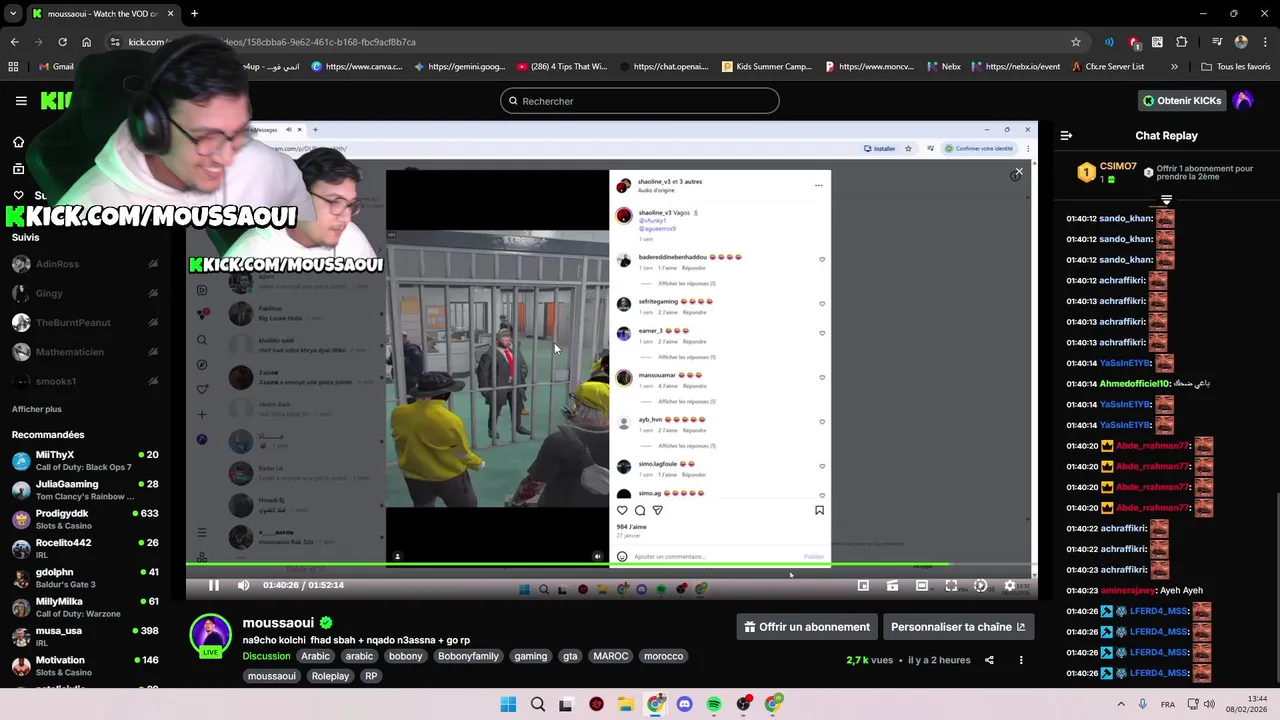Screen dimensions: 1280x720
Task: Open the Kids Summer Camp bookmark
Action: (766, 67)
